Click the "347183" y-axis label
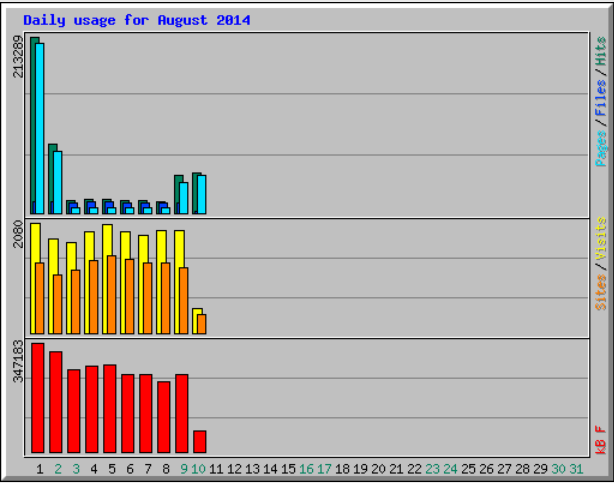The height and width of the screenshot is (483, 614). 19,363
